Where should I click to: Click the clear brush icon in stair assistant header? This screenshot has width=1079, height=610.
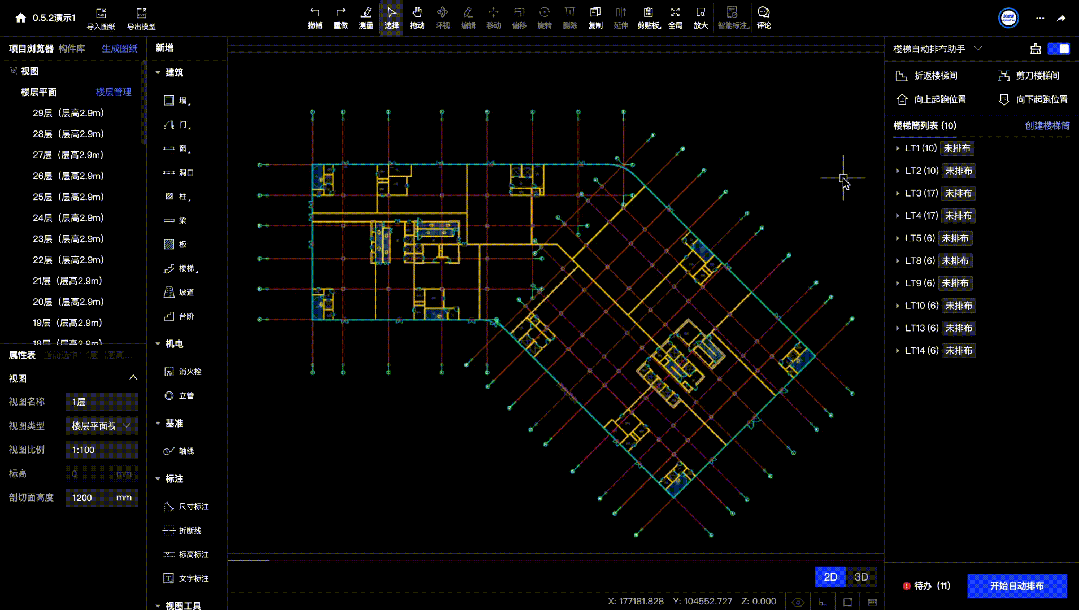coord(1035,49)
